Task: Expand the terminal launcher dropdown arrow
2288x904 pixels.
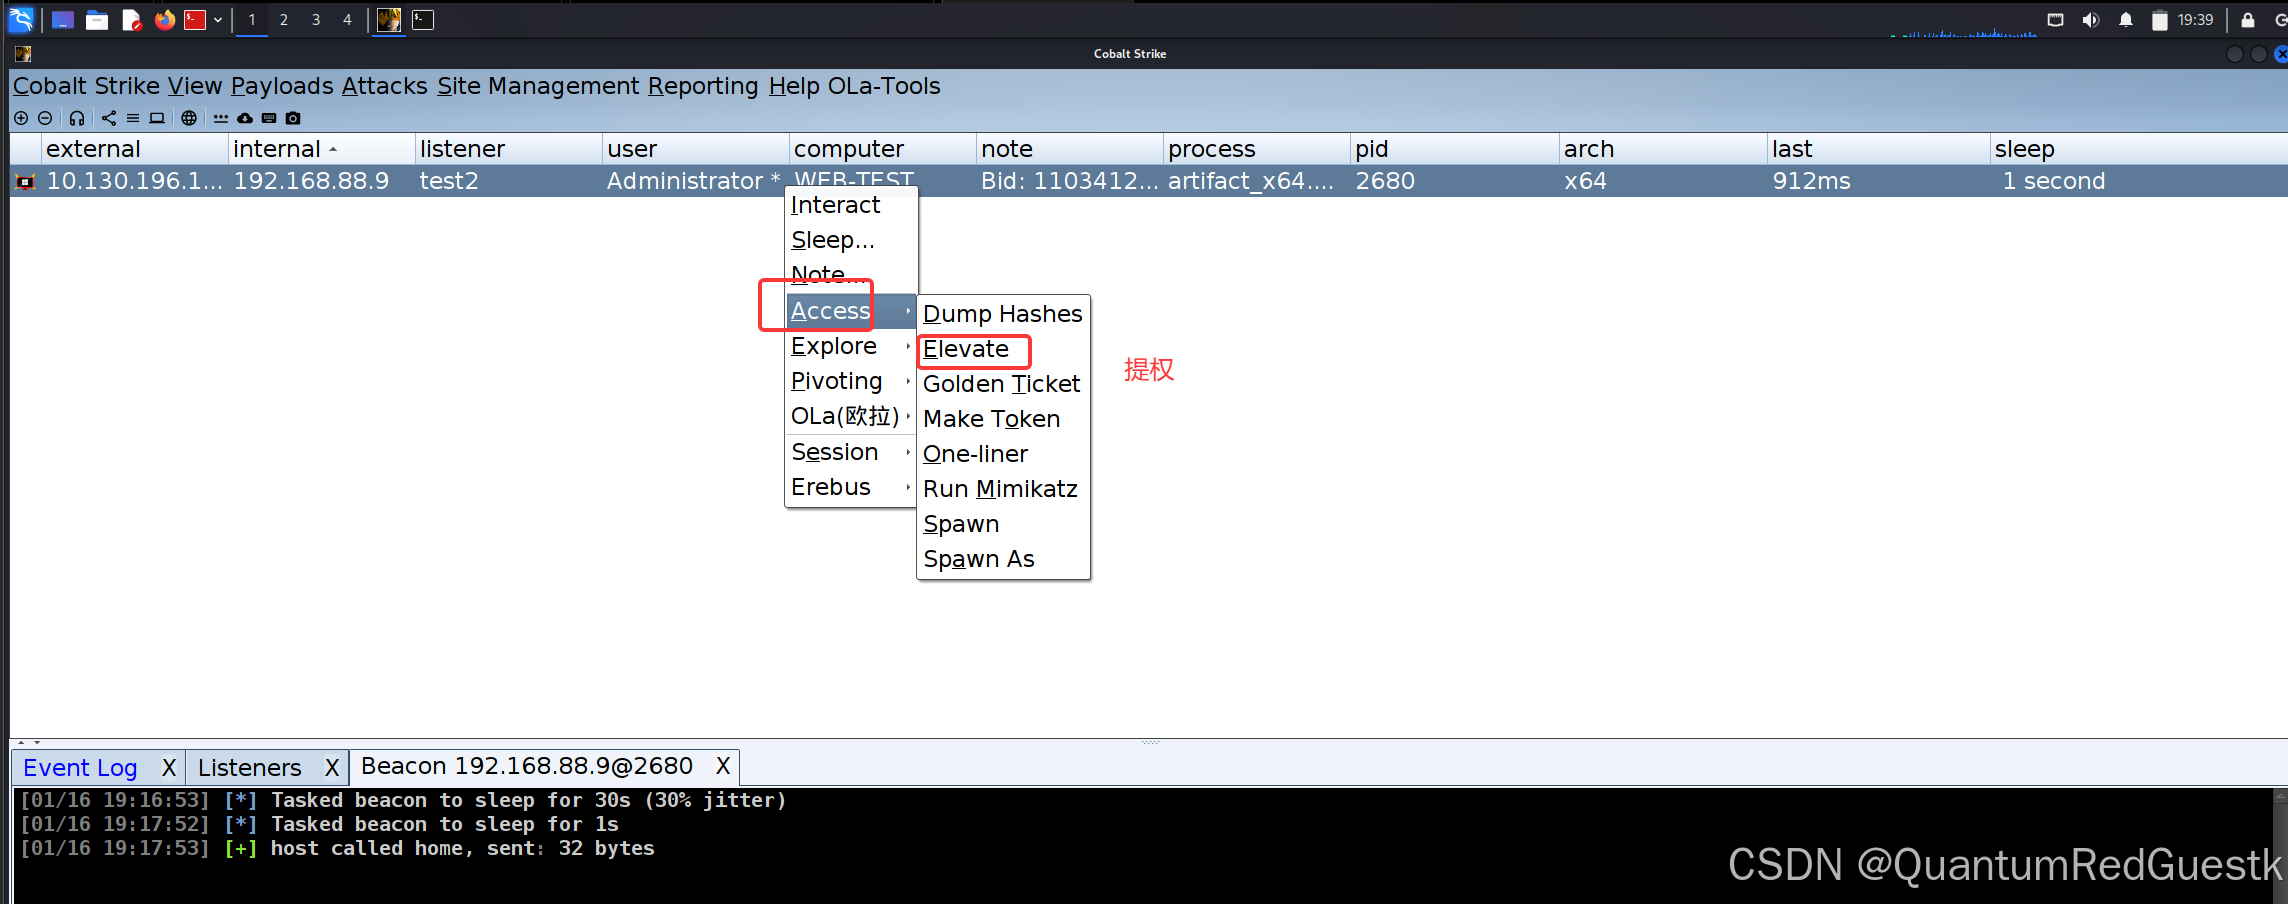Action: click(x=218, y=20)
